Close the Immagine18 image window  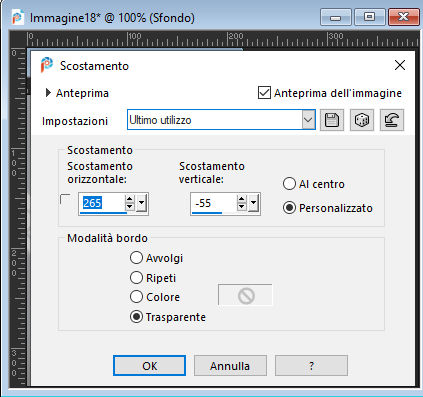(x=403, y=17)
